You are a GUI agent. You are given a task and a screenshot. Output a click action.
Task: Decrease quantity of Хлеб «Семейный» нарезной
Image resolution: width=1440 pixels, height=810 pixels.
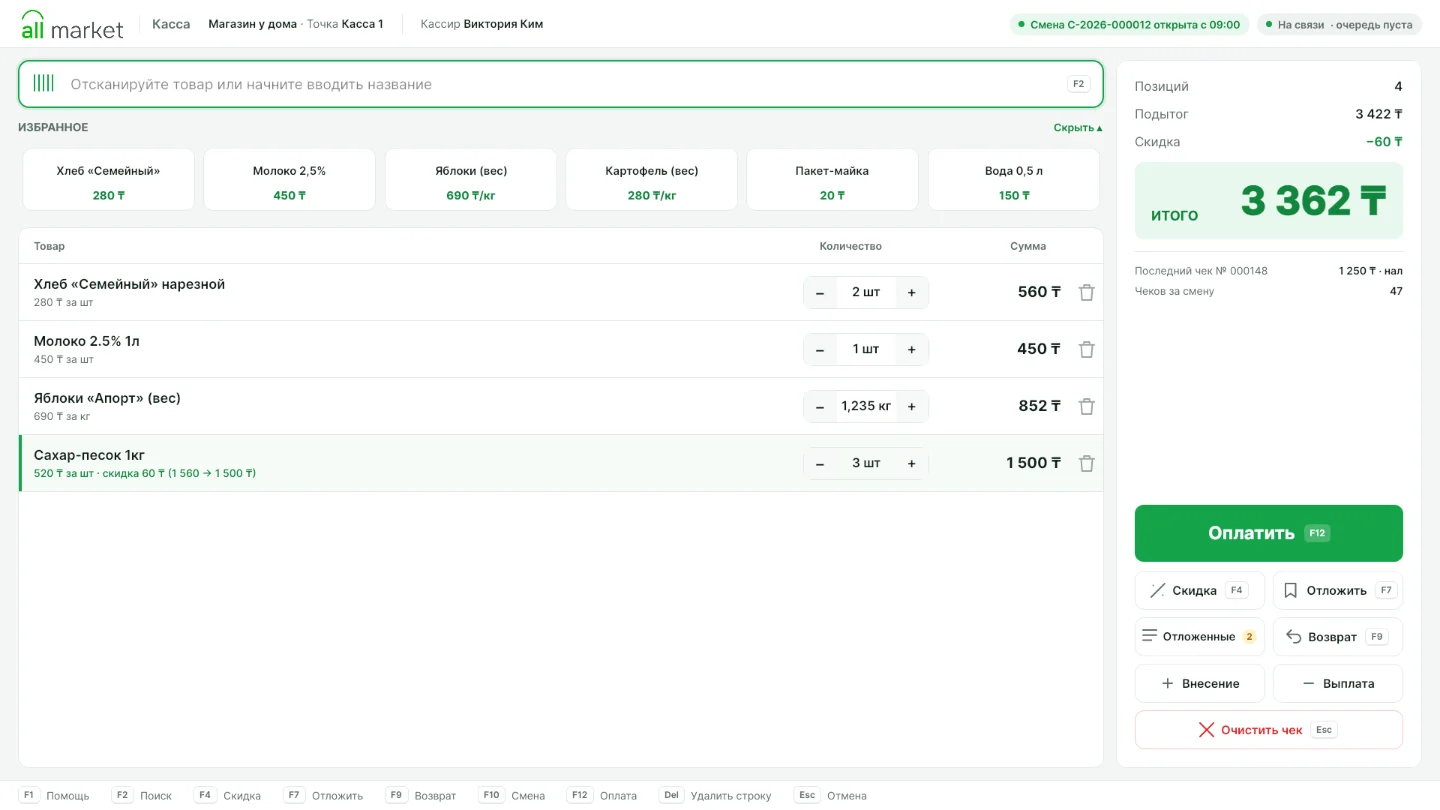click(x=820, y=292)
